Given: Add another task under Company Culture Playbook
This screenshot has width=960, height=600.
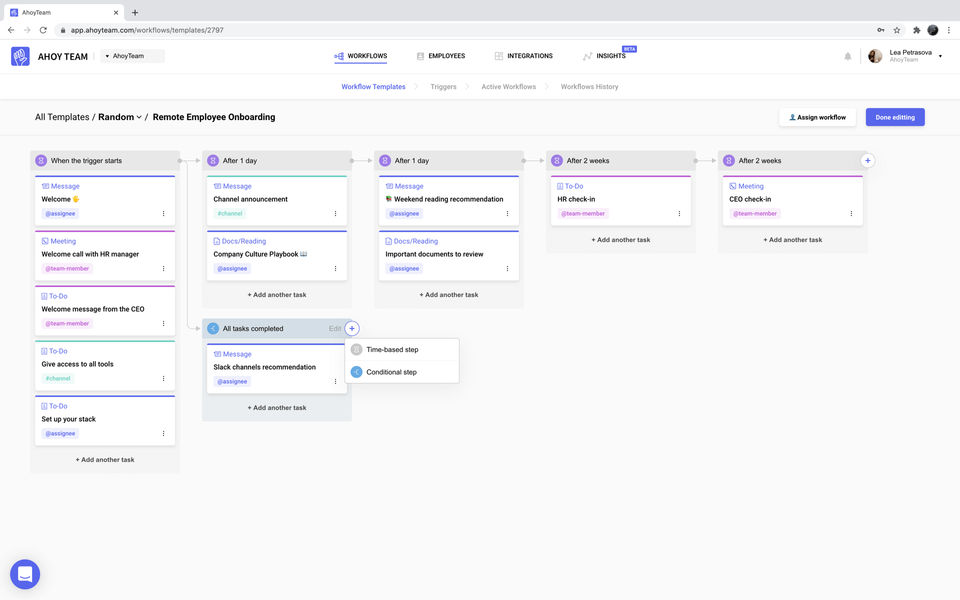Looking at the screenshot, I should point(277,295).
